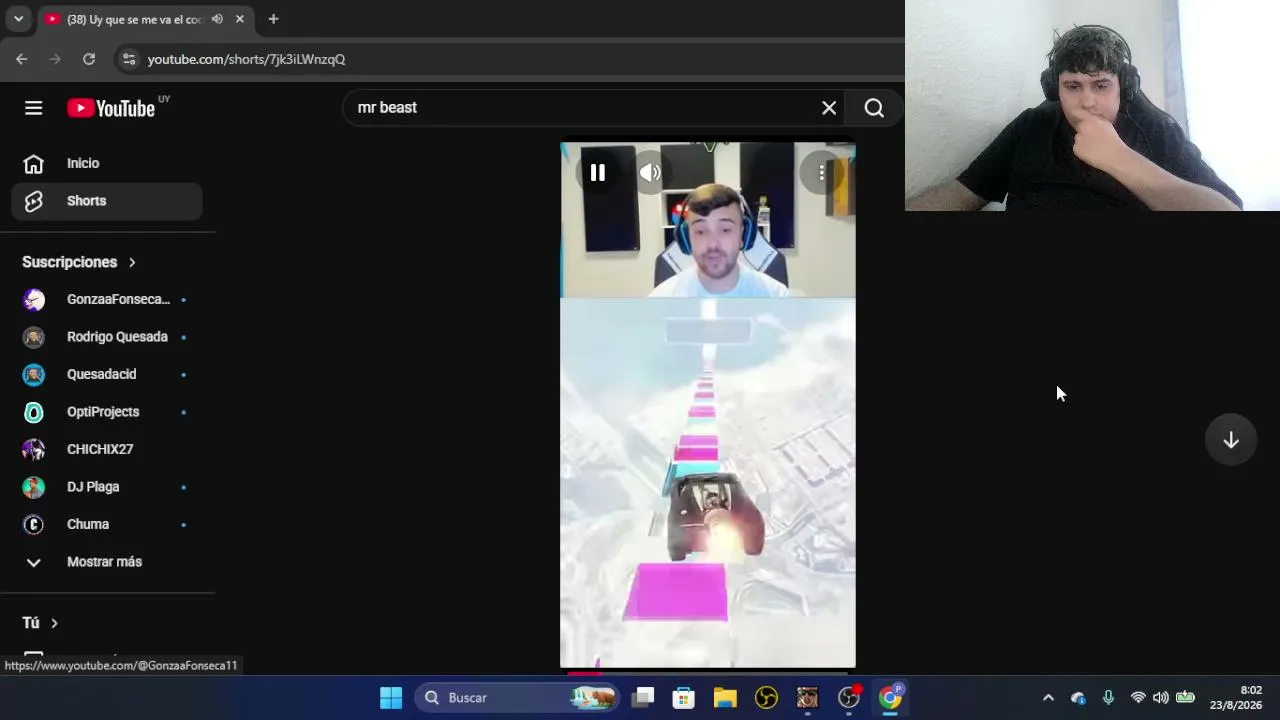1280x720 pixels.
Task: View site information icon in address bar
Action: tap(129, 59)
